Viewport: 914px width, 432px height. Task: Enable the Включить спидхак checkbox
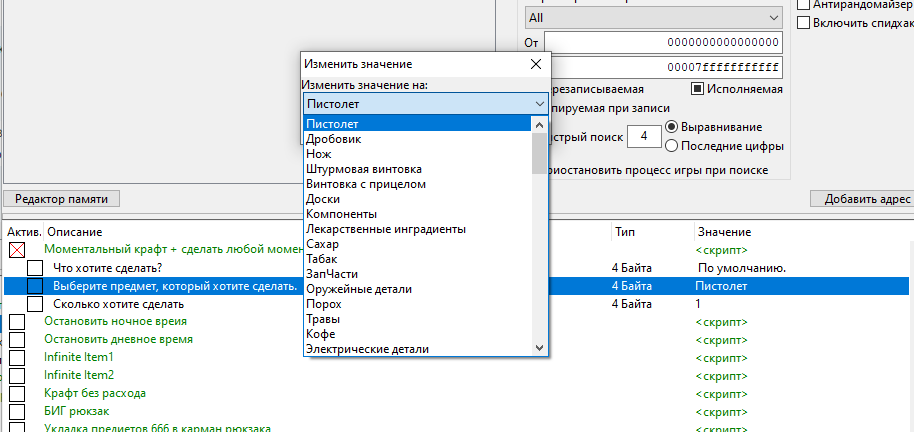tap(803, 22)
